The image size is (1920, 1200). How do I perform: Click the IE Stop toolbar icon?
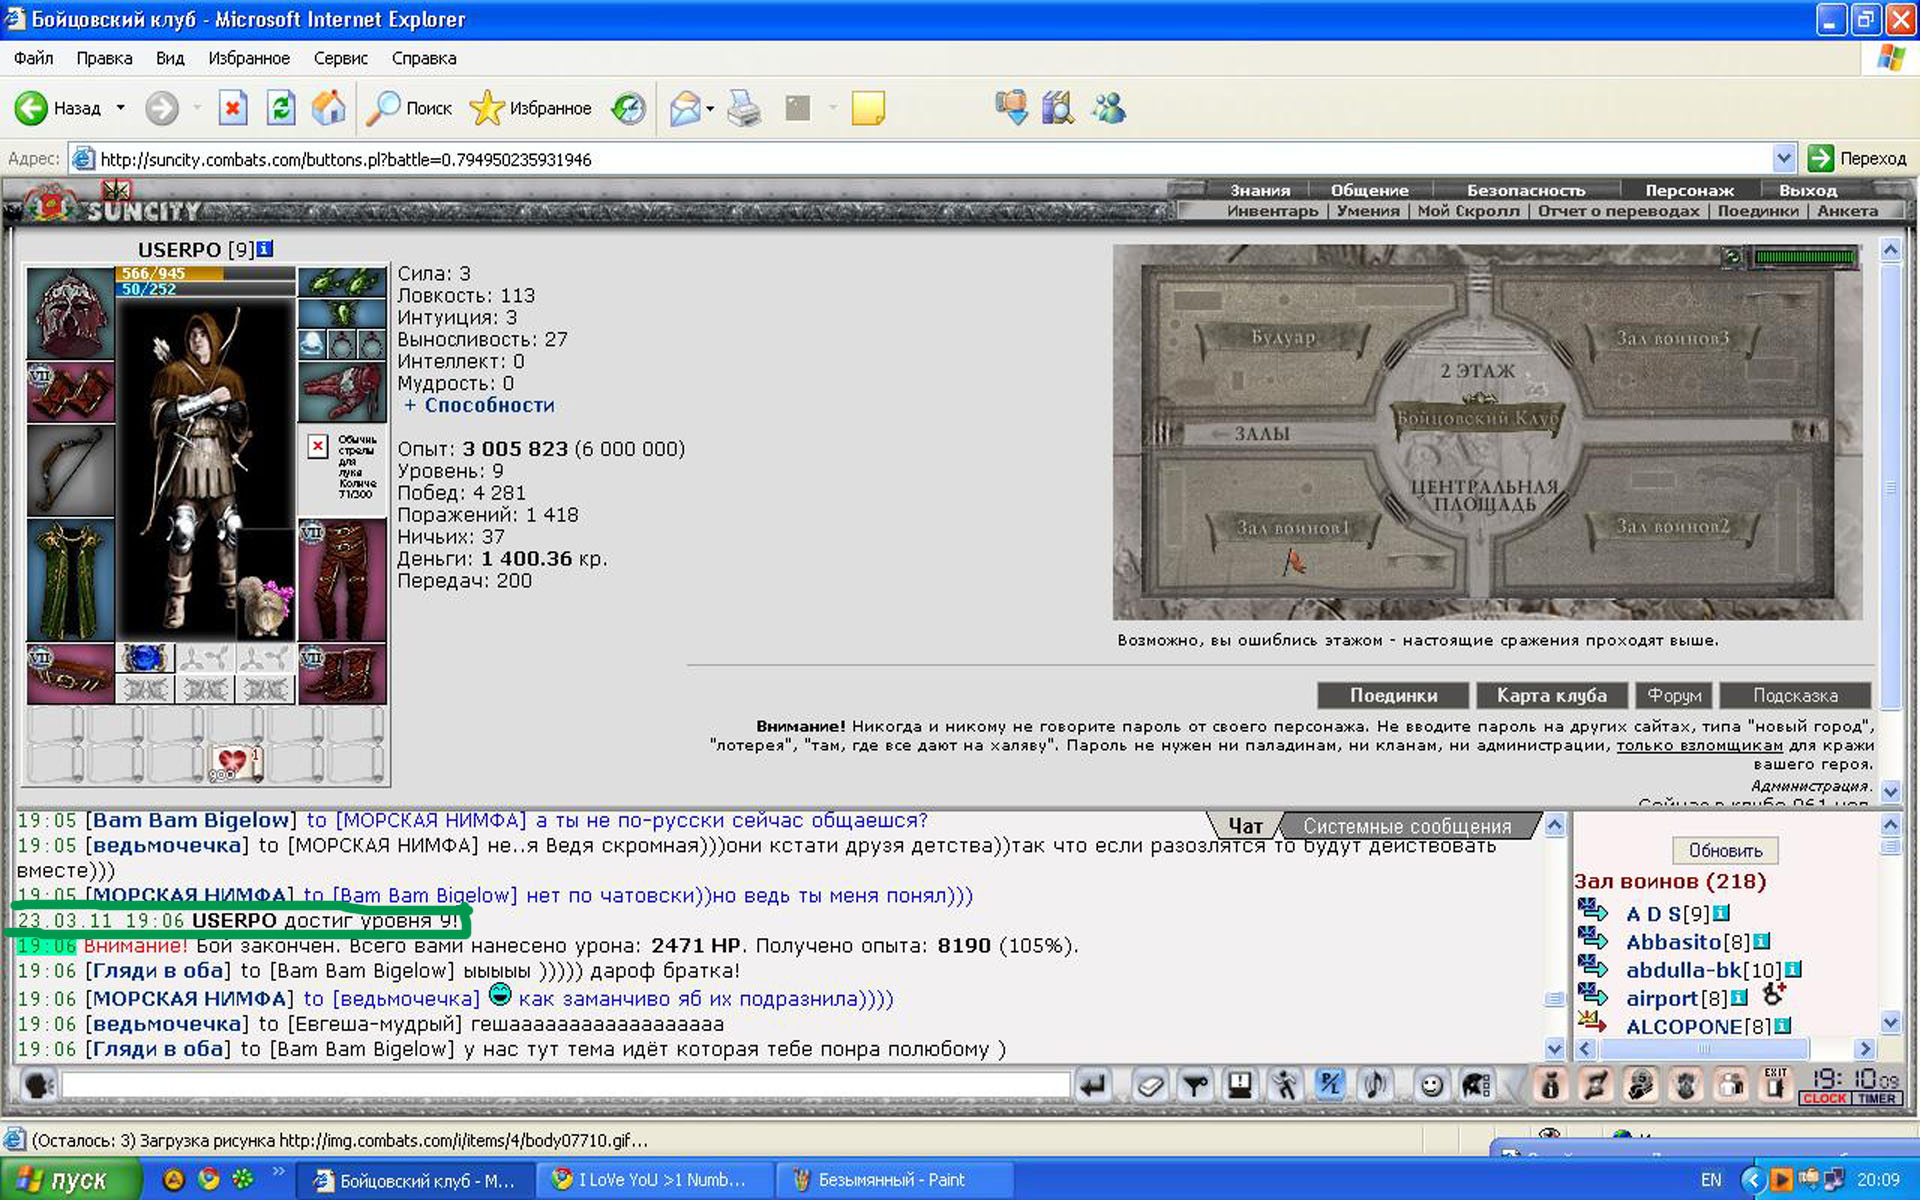pyautogui.click(x=233, y=108)
